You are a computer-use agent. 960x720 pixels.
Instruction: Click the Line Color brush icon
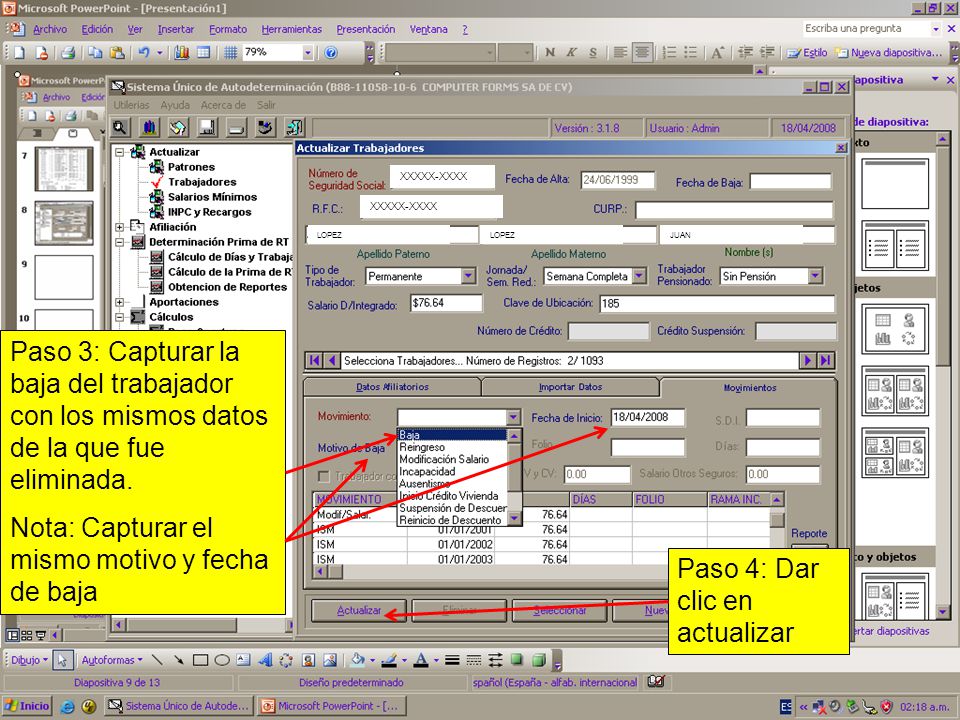[389, 660]
